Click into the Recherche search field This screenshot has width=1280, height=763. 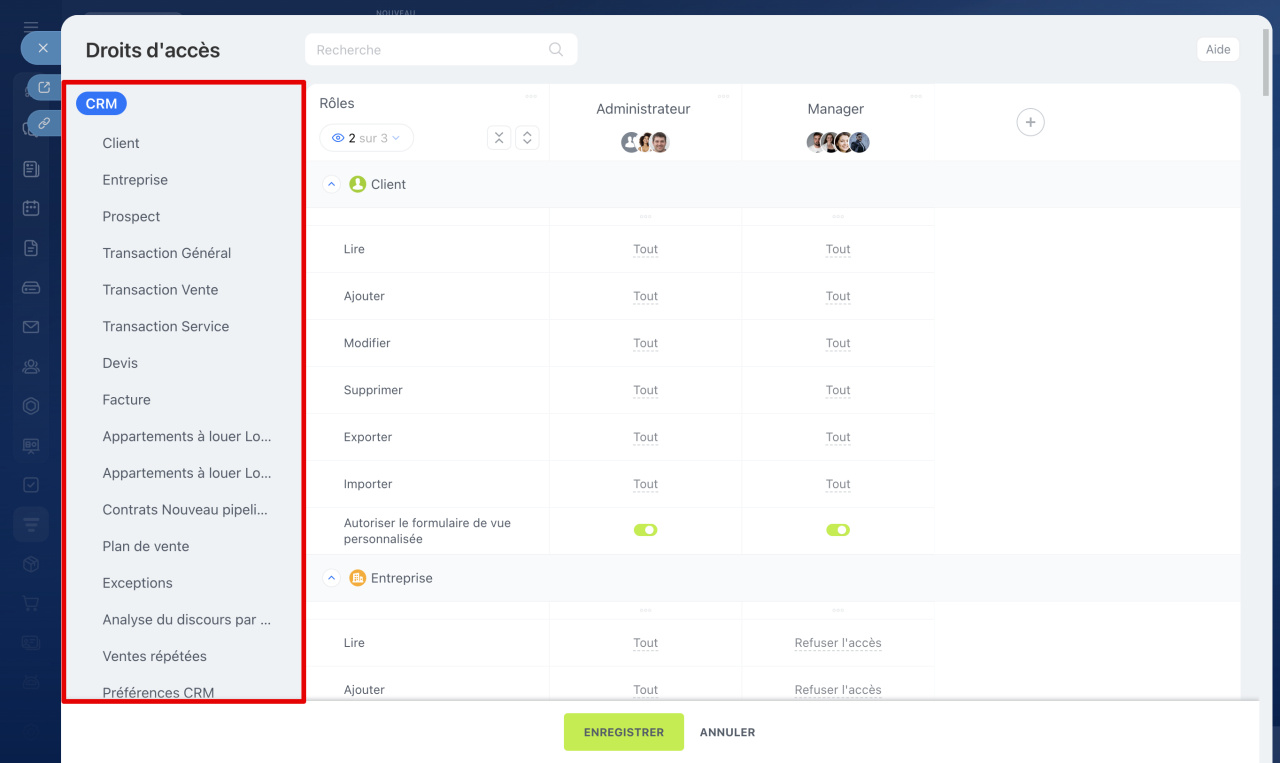430,50
